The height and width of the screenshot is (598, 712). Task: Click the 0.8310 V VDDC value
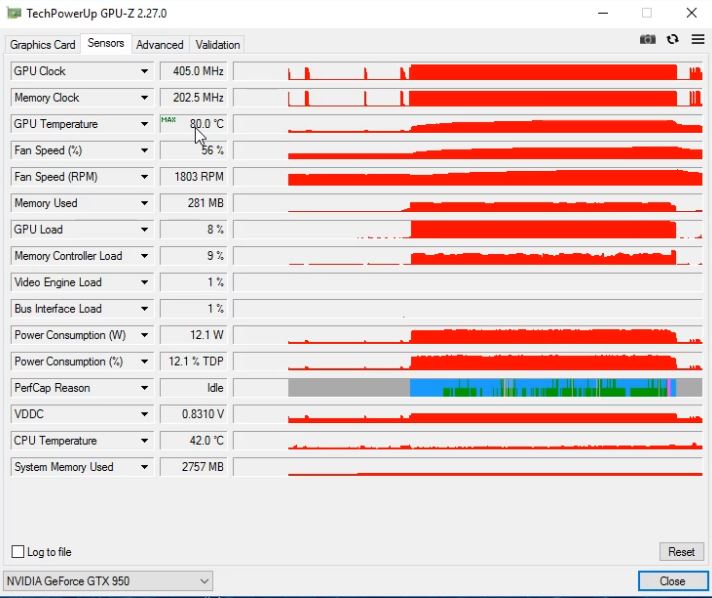(x=193, y=414)
